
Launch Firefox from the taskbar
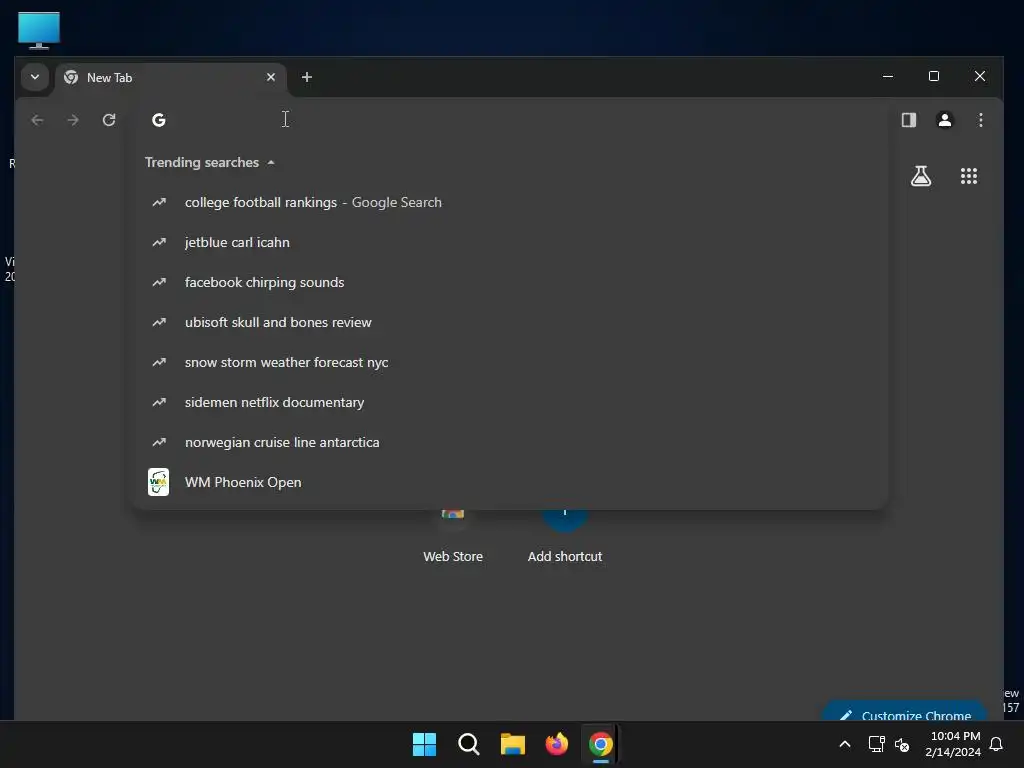tap(556, 744)
